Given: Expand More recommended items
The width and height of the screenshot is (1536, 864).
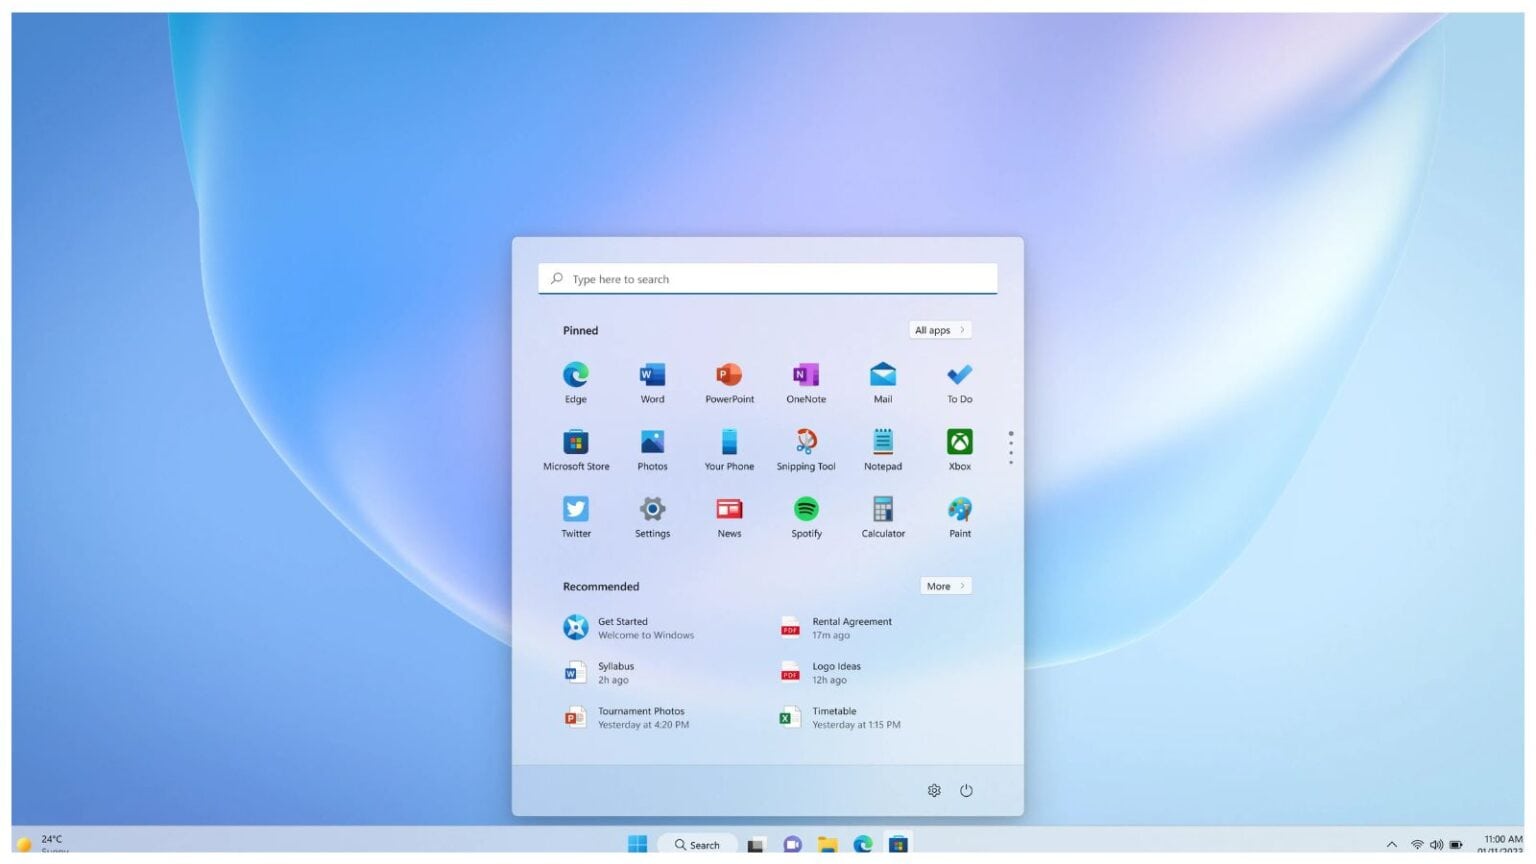Looking at the screenshot, I should pyautogui.click(x=945, y=586).
